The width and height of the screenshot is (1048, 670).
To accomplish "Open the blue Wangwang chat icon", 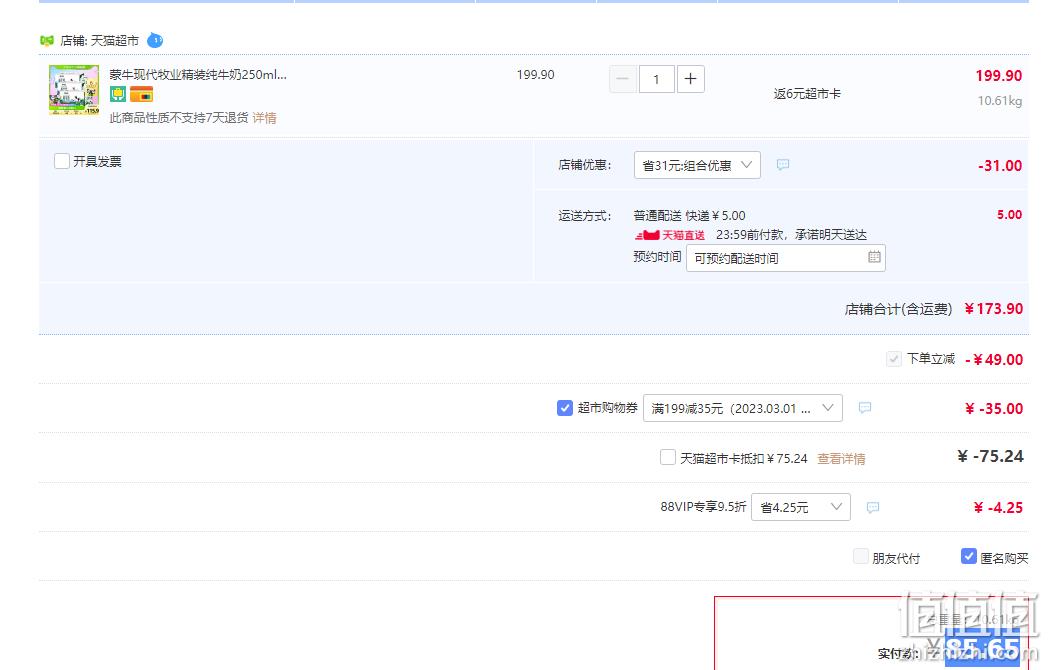I will (155, 40).
